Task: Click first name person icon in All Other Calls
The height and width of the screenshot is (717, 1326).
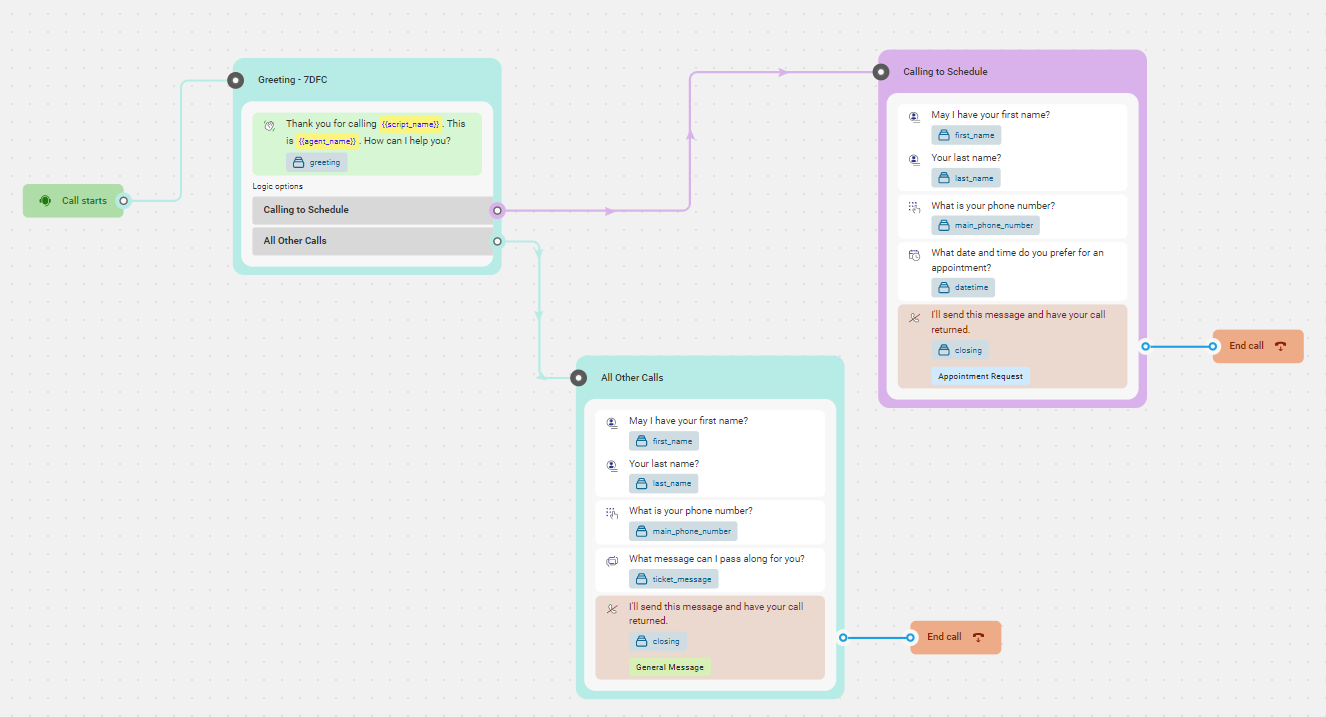Action: pos(612,423)
